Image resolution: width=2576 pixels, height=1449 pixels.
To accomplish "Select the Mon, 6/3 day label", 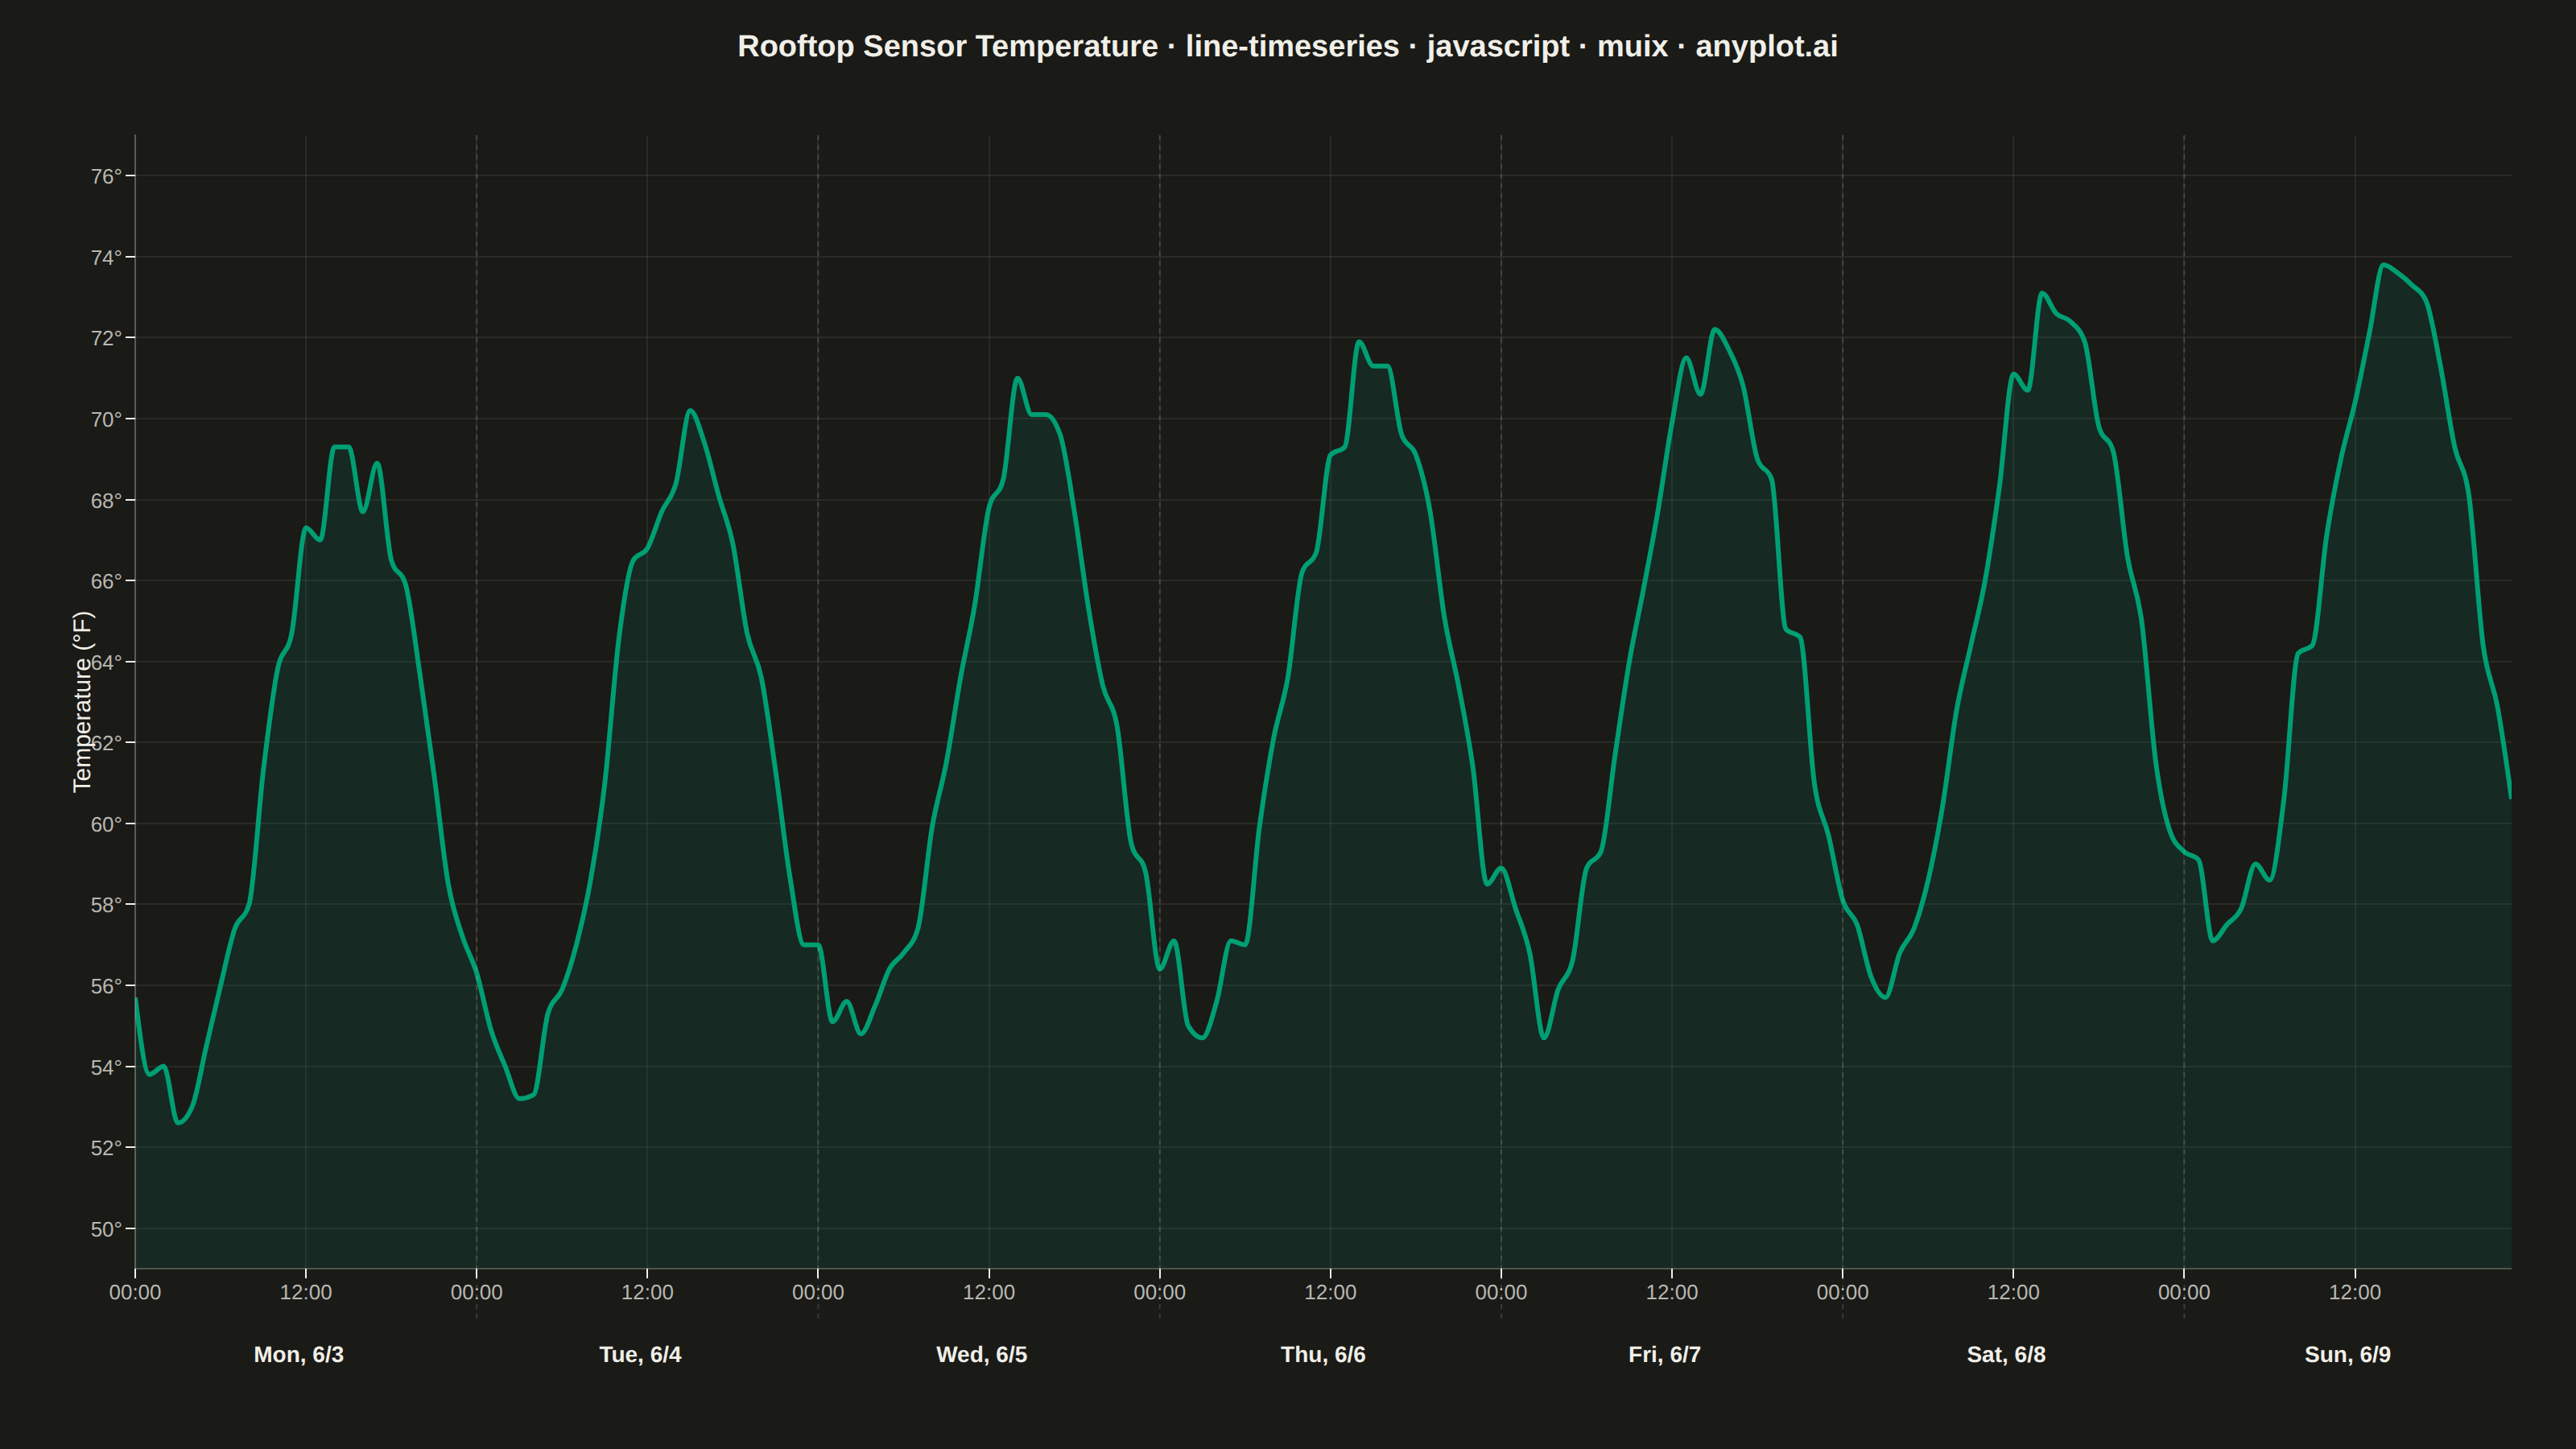I will pos(298,1354).
